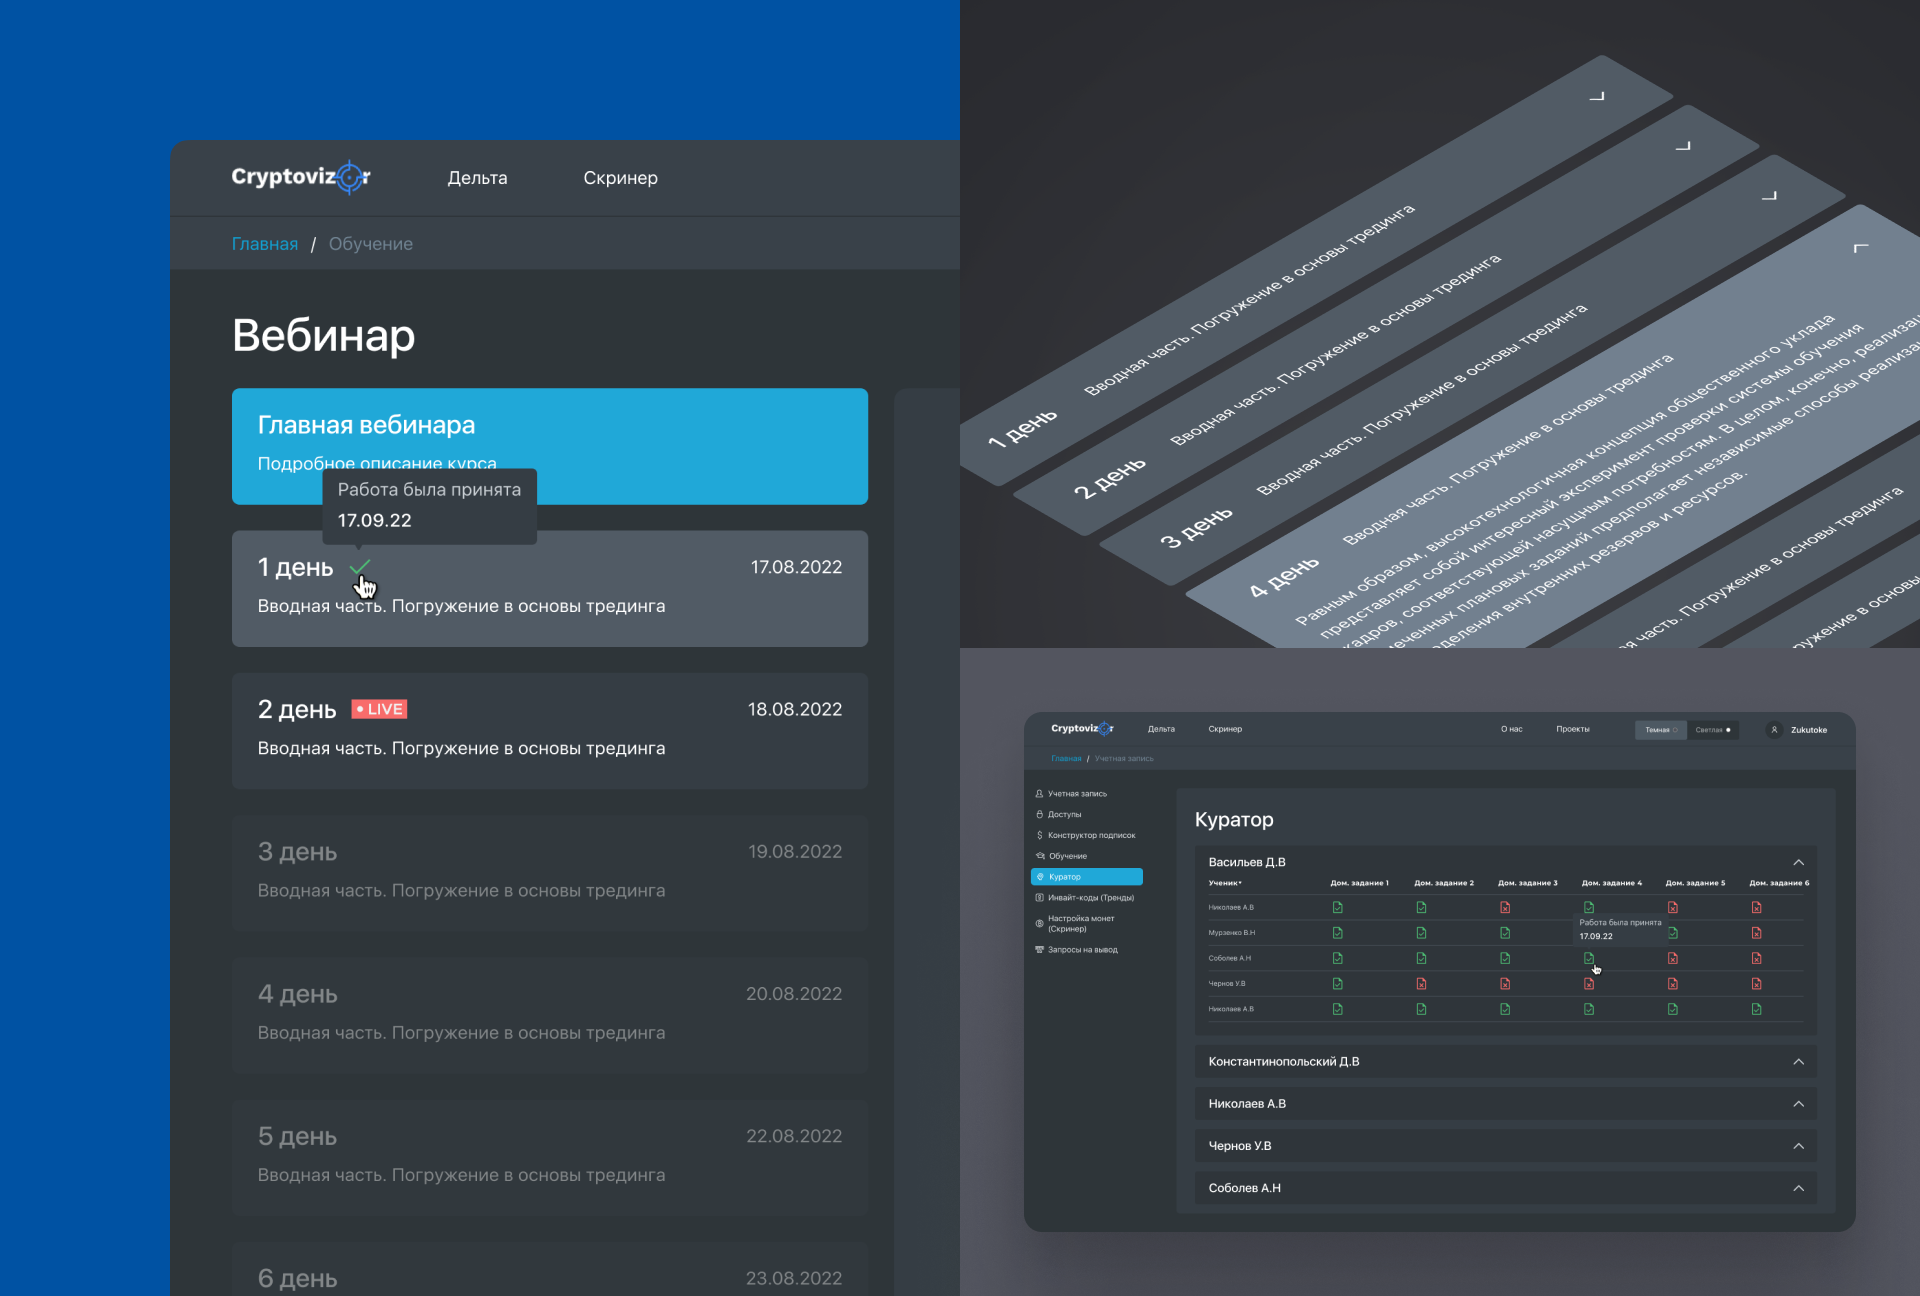Screen dimensions: 1920x1296
Task: Open Zukutoke user avatar icon
Action: [x=1774, y=729]
